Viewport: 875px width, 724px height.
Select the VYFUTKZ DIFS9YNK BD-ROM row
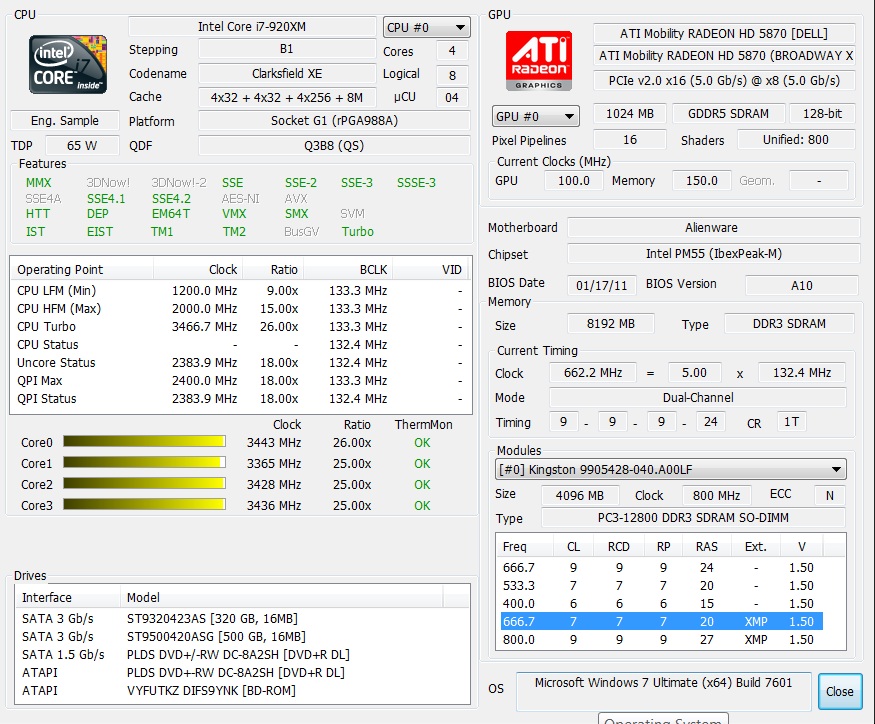pos(242,691)
